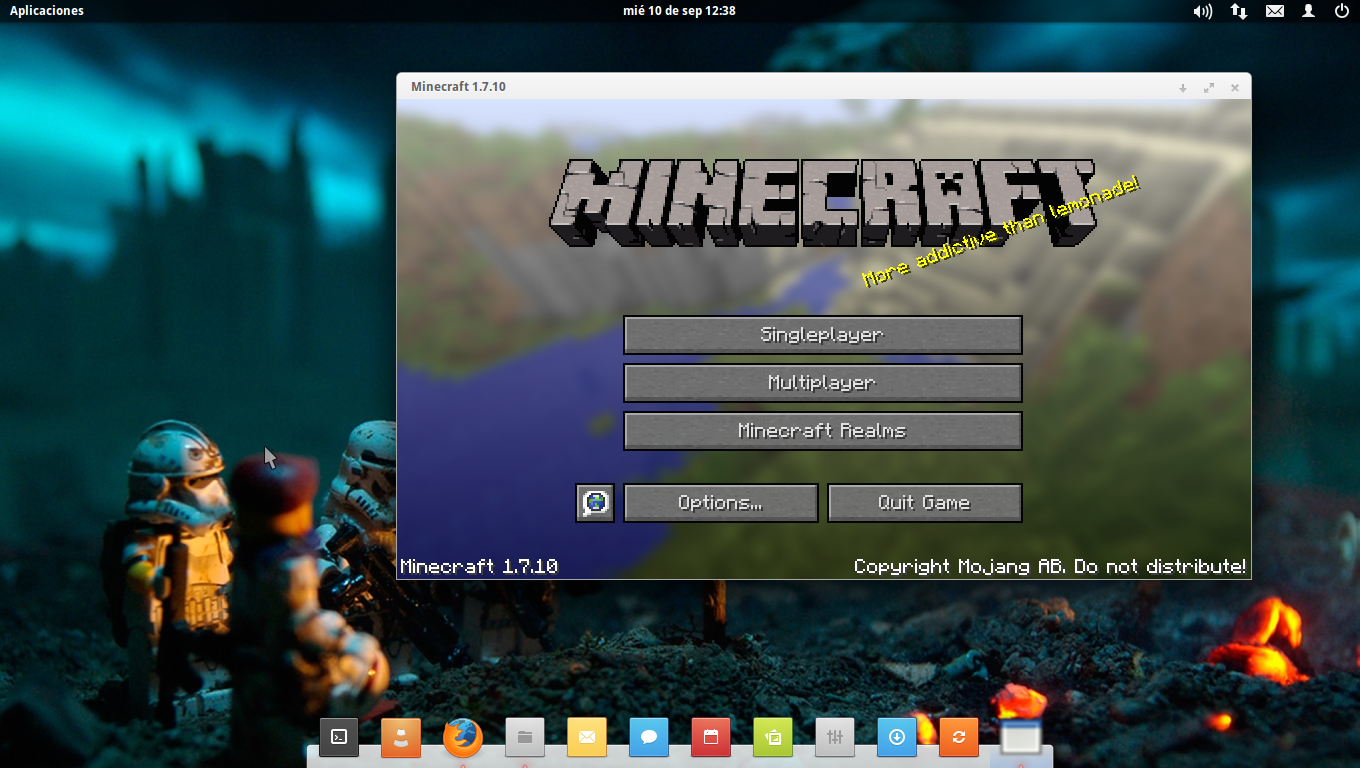
Task: Close the Minecraft 1.7.10 window
Action: pyautogui.click(x=1235, y=88)
